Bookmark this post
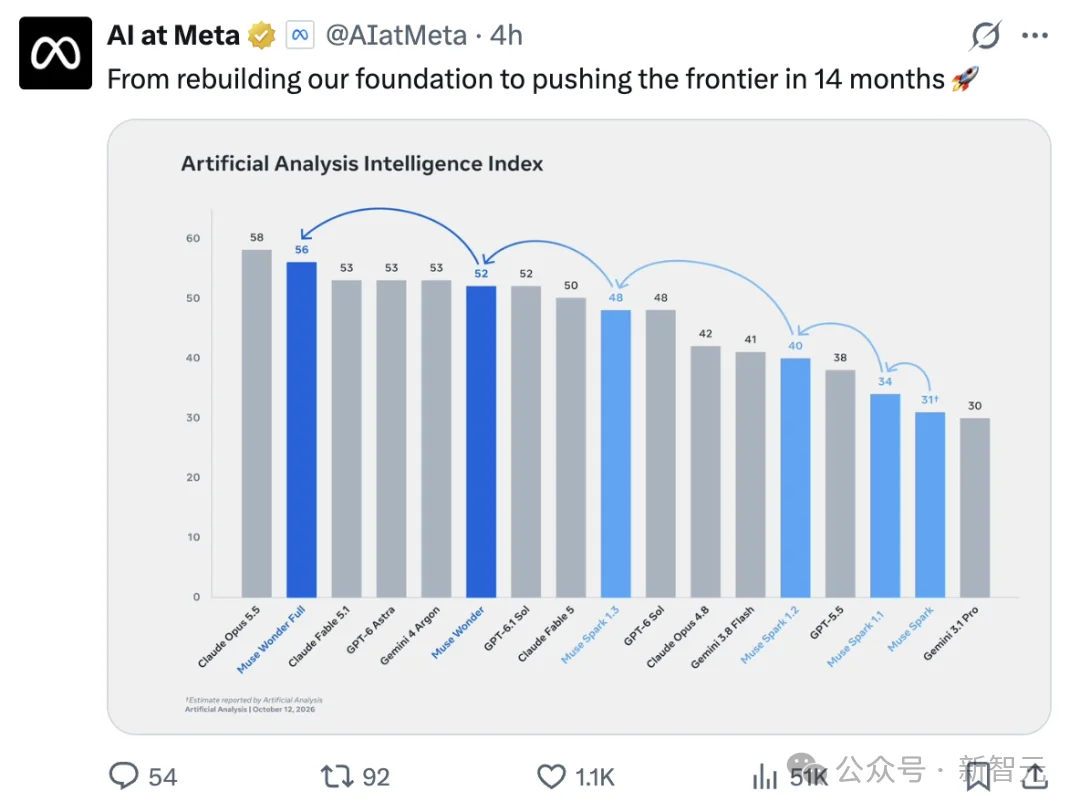The width and height of the screenshot is (1080, 812). 977,777
